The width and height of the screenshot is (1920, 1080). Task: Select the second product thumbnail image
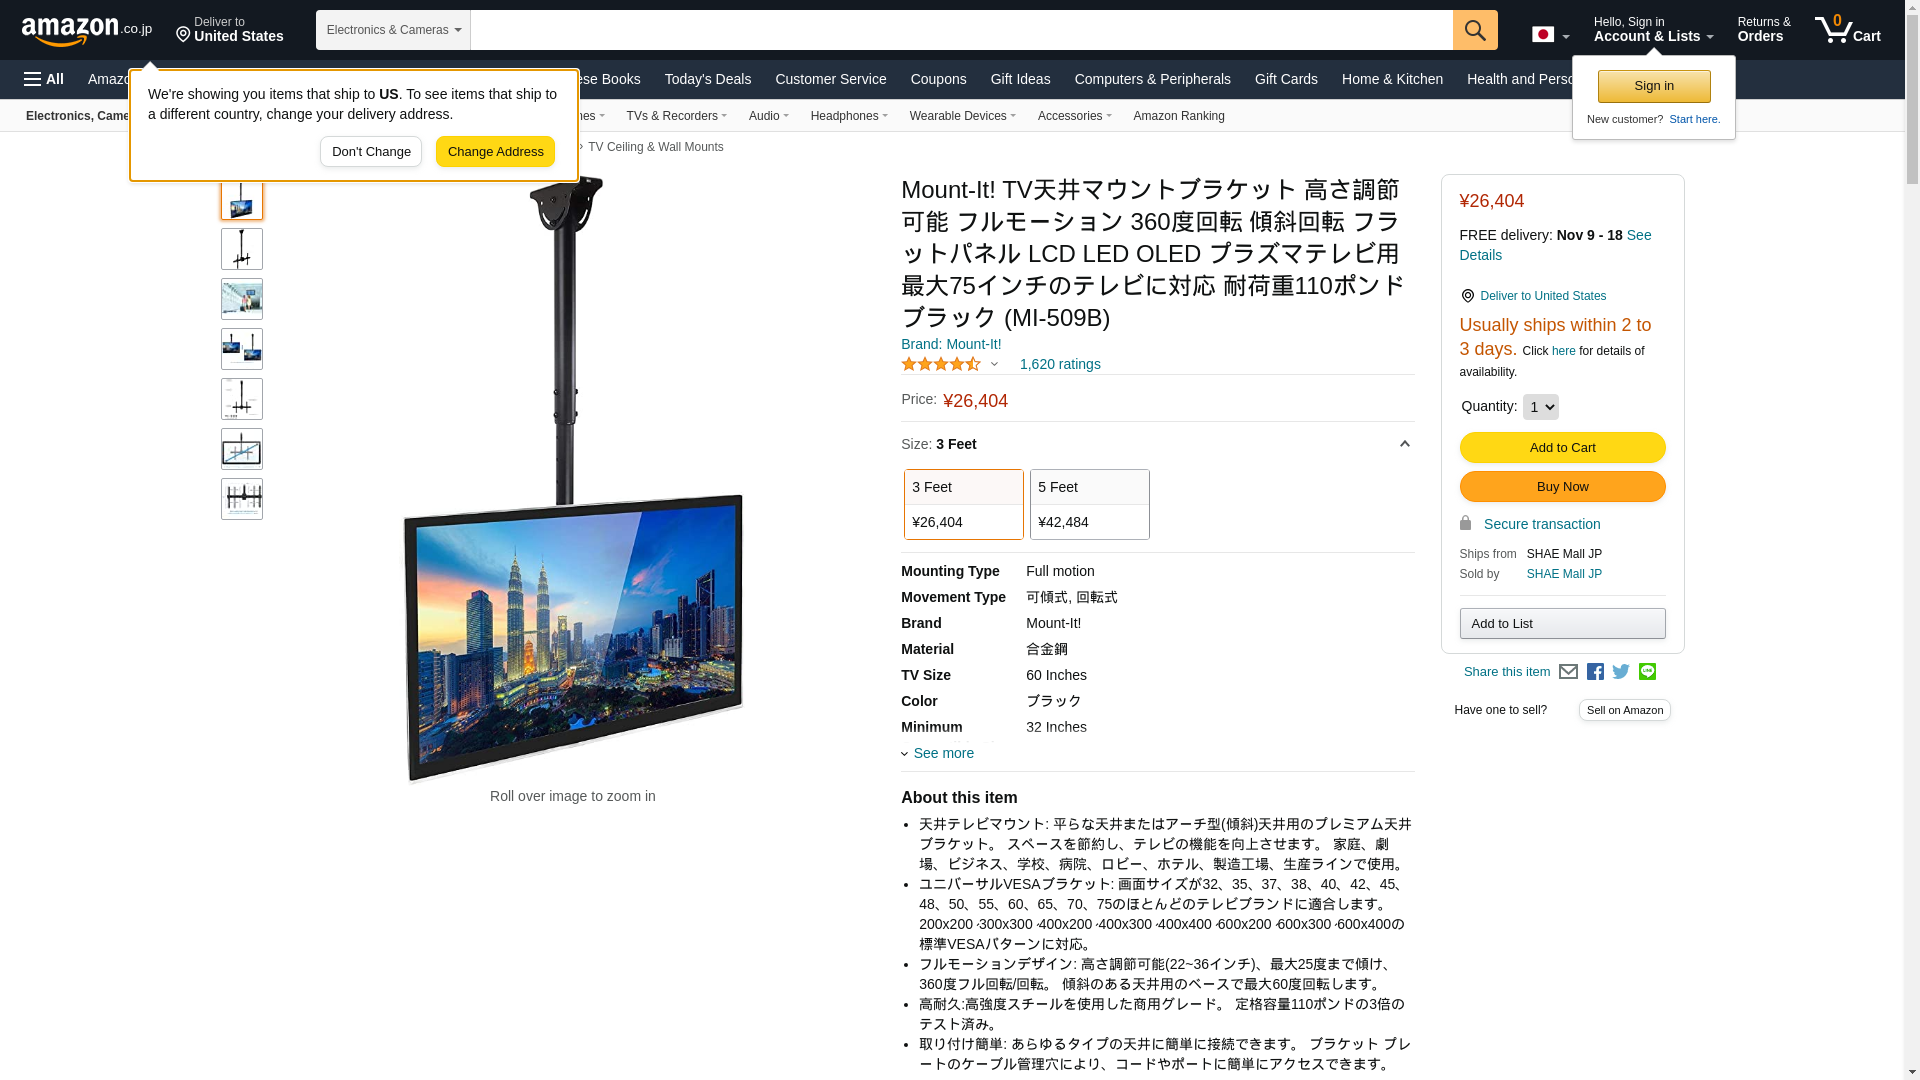click(x=242, y=249)
